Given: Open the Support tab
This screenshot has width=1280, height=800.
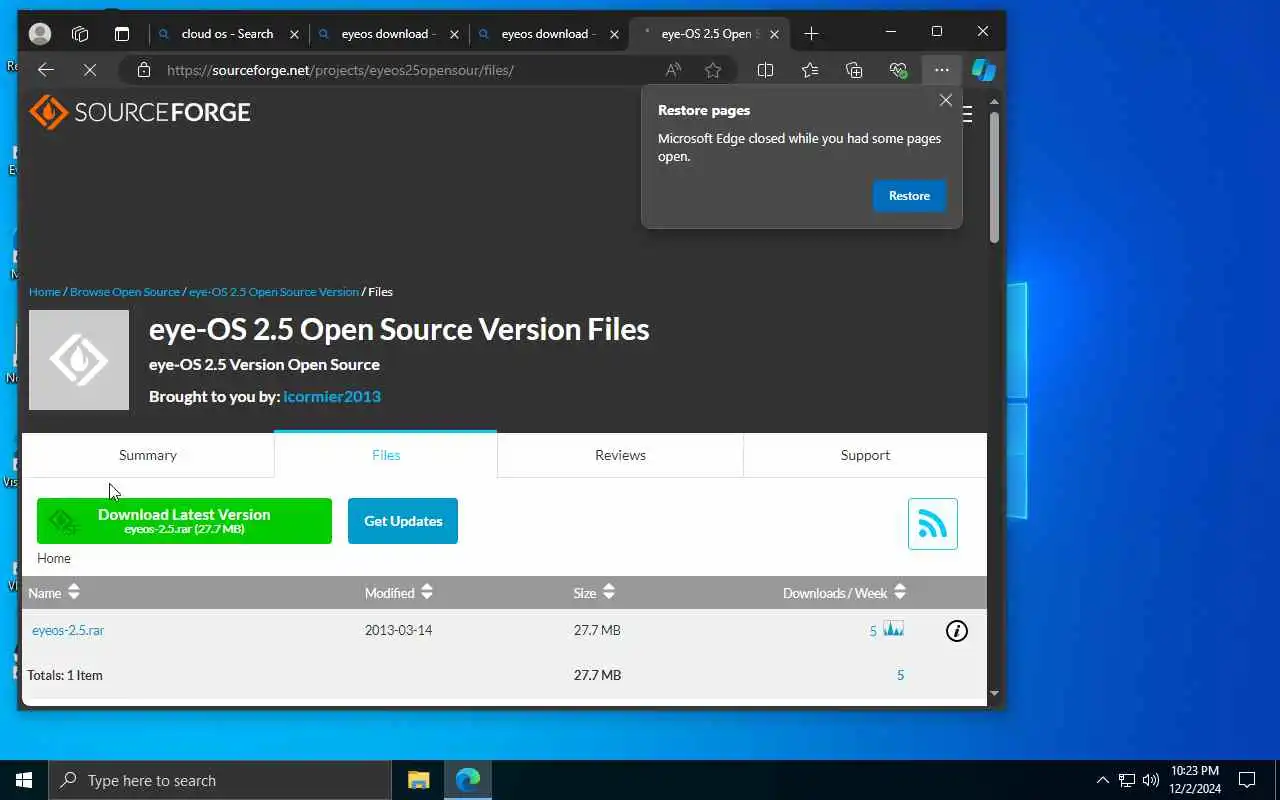Looking at the screenshot, I should [865, 455].
